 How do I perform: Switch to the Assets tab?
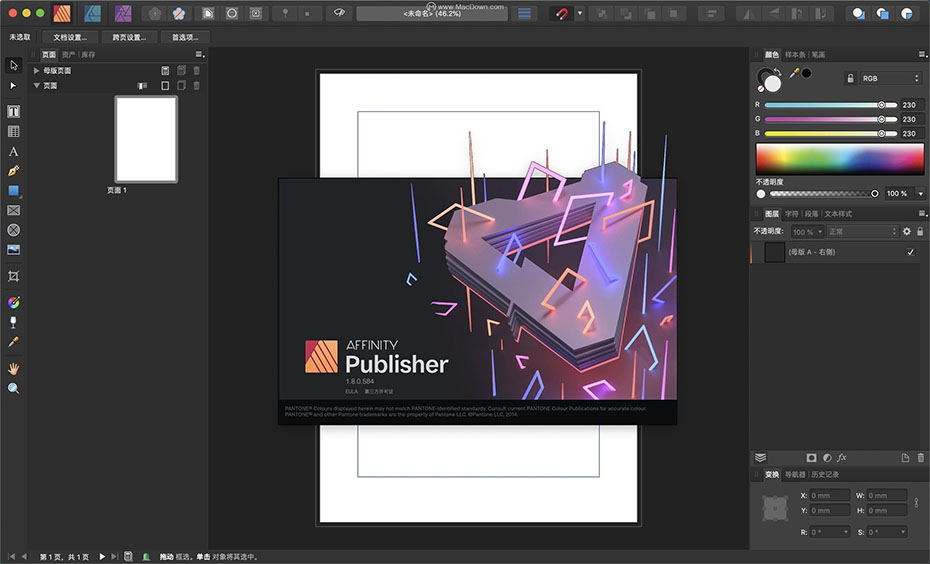[x=68, y=55]
